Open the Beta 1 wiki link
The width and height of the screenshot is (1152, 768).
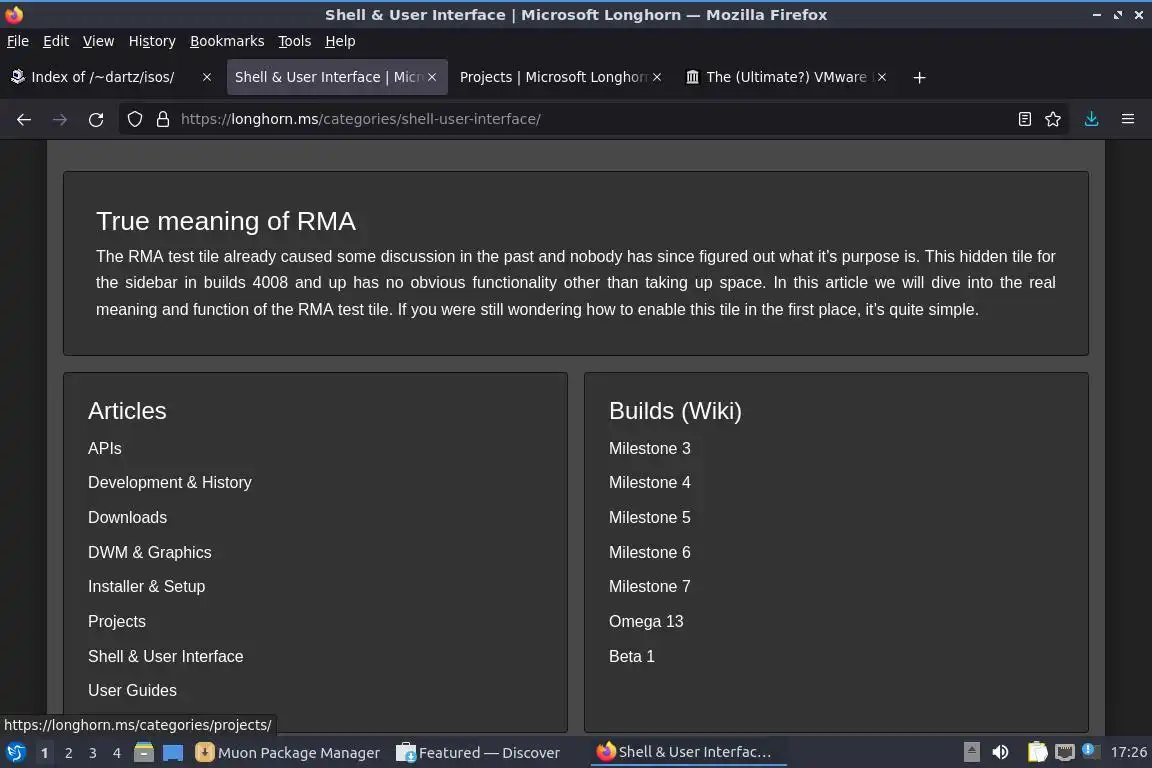[631, 656]
